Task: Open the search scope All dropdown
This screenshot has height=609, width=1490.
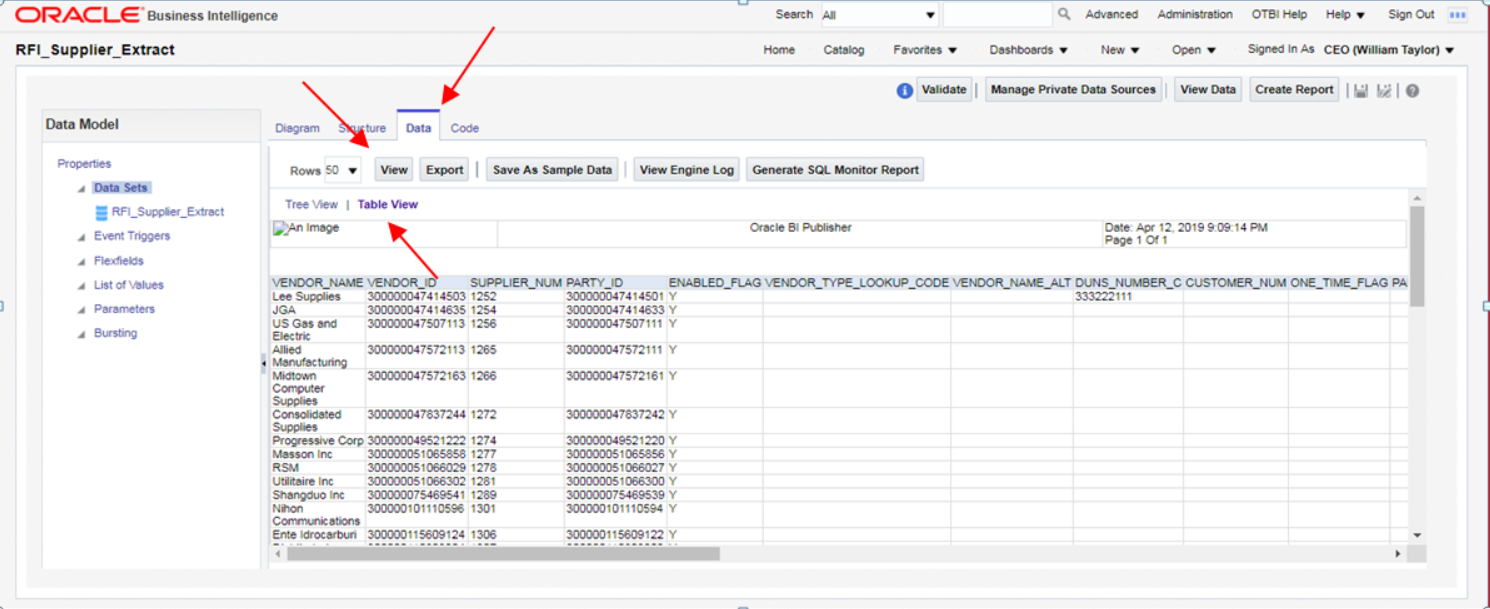Action: click(x=879, y=15)
